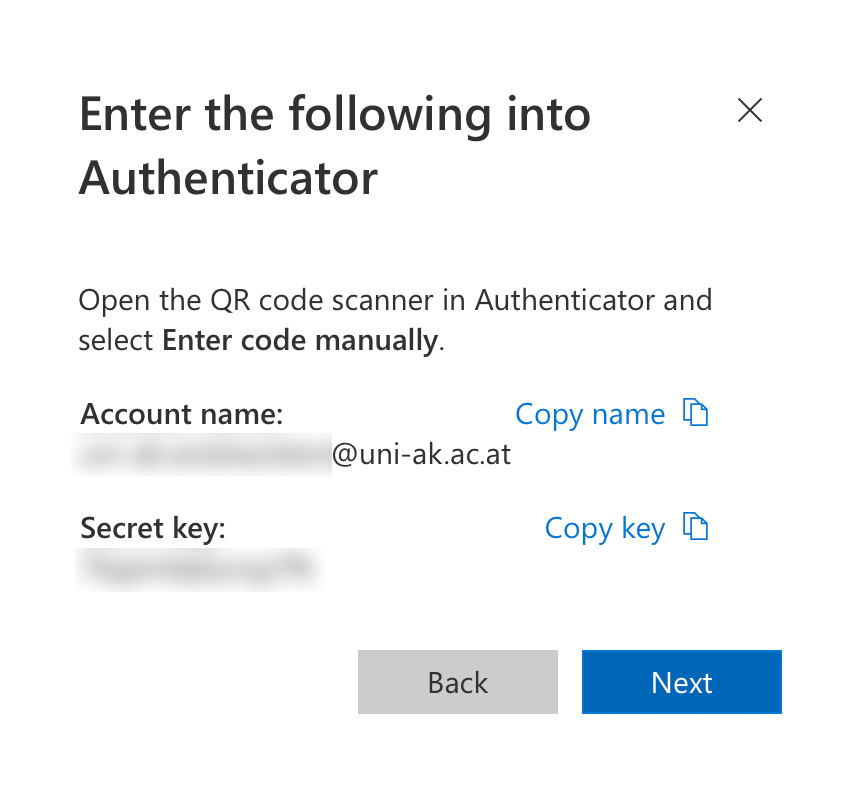The image size is (862, 792).
Task: Click the word select in the instructions
Action: [x=116, y=341]
